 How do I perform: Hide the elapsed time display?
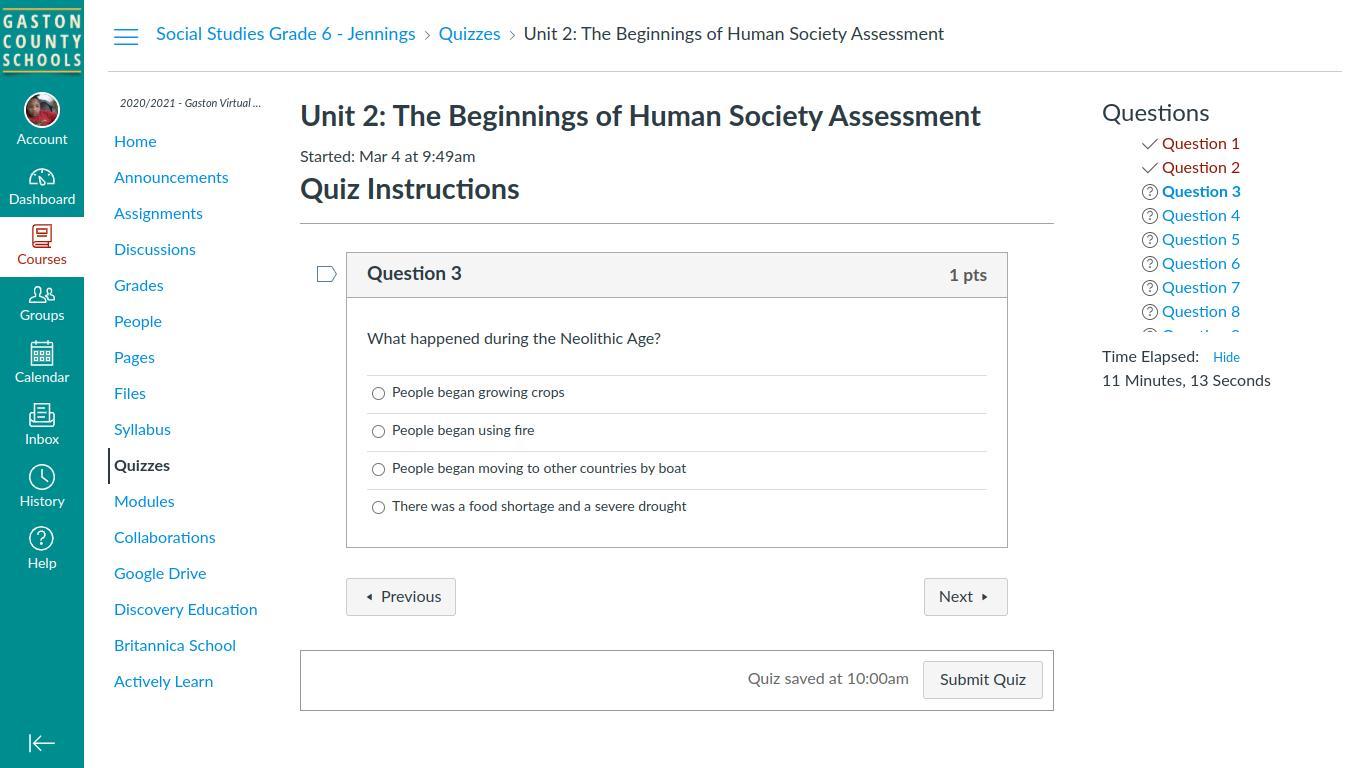point(1226,357)
